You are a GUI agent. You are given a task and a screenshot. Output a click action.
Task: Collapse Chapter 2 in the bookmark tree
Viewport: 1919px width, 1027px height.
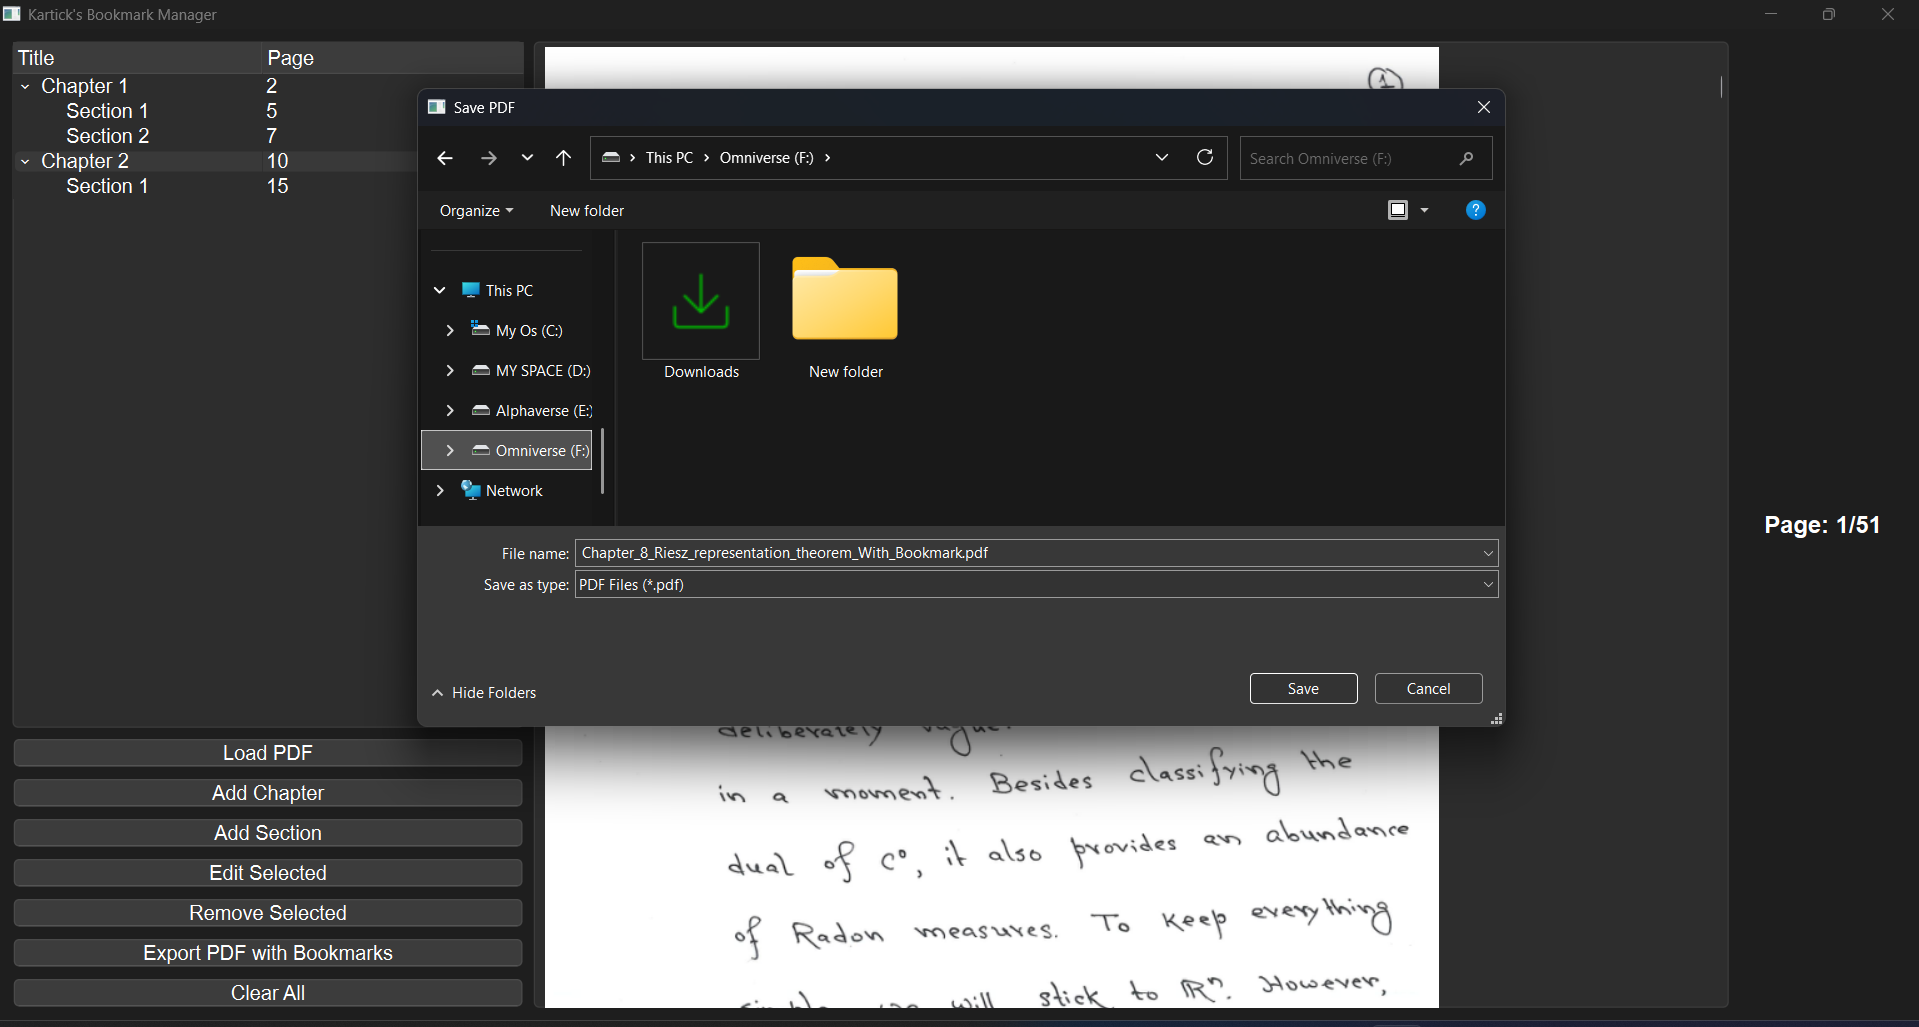[24, 160]
